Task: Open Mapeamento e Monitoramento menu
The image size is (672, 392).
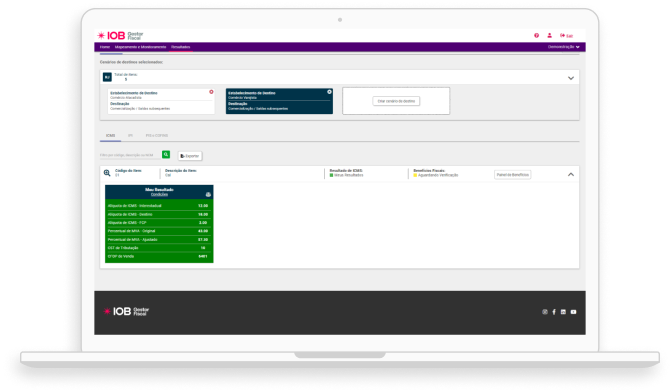Action: [140, 47]
